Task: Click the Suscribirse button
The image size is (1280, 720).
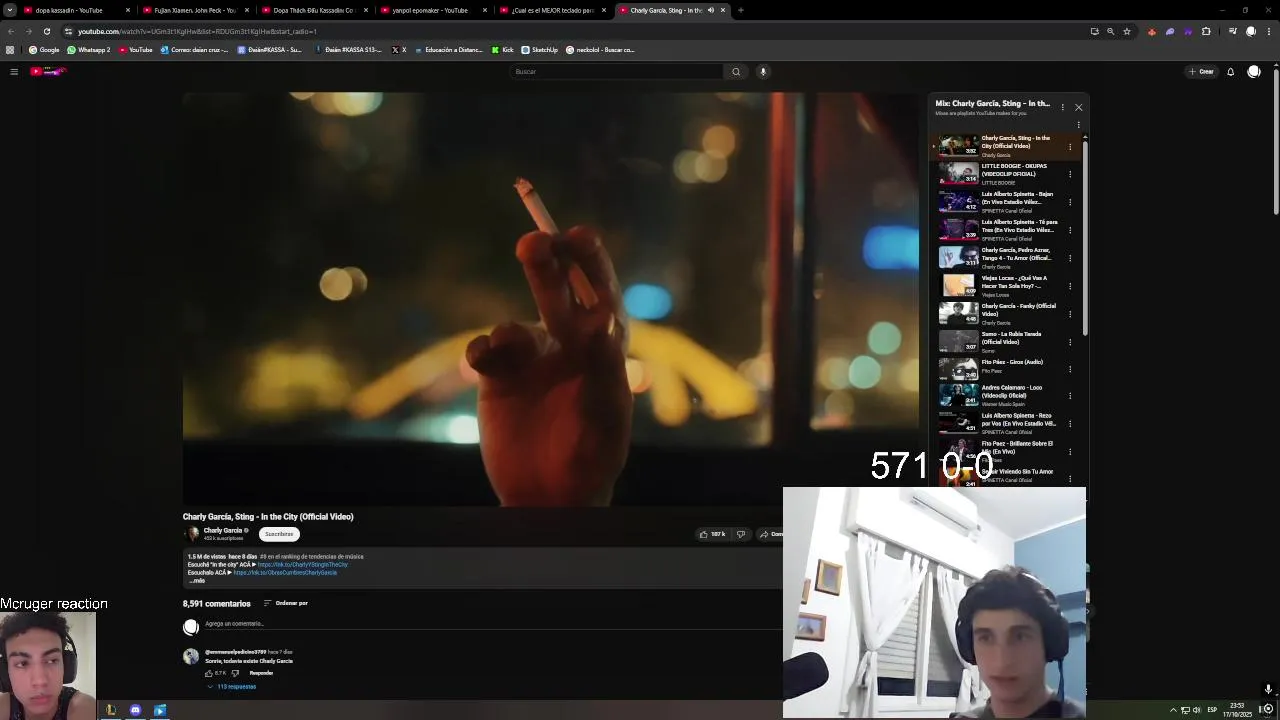Action: coord(279,534)
